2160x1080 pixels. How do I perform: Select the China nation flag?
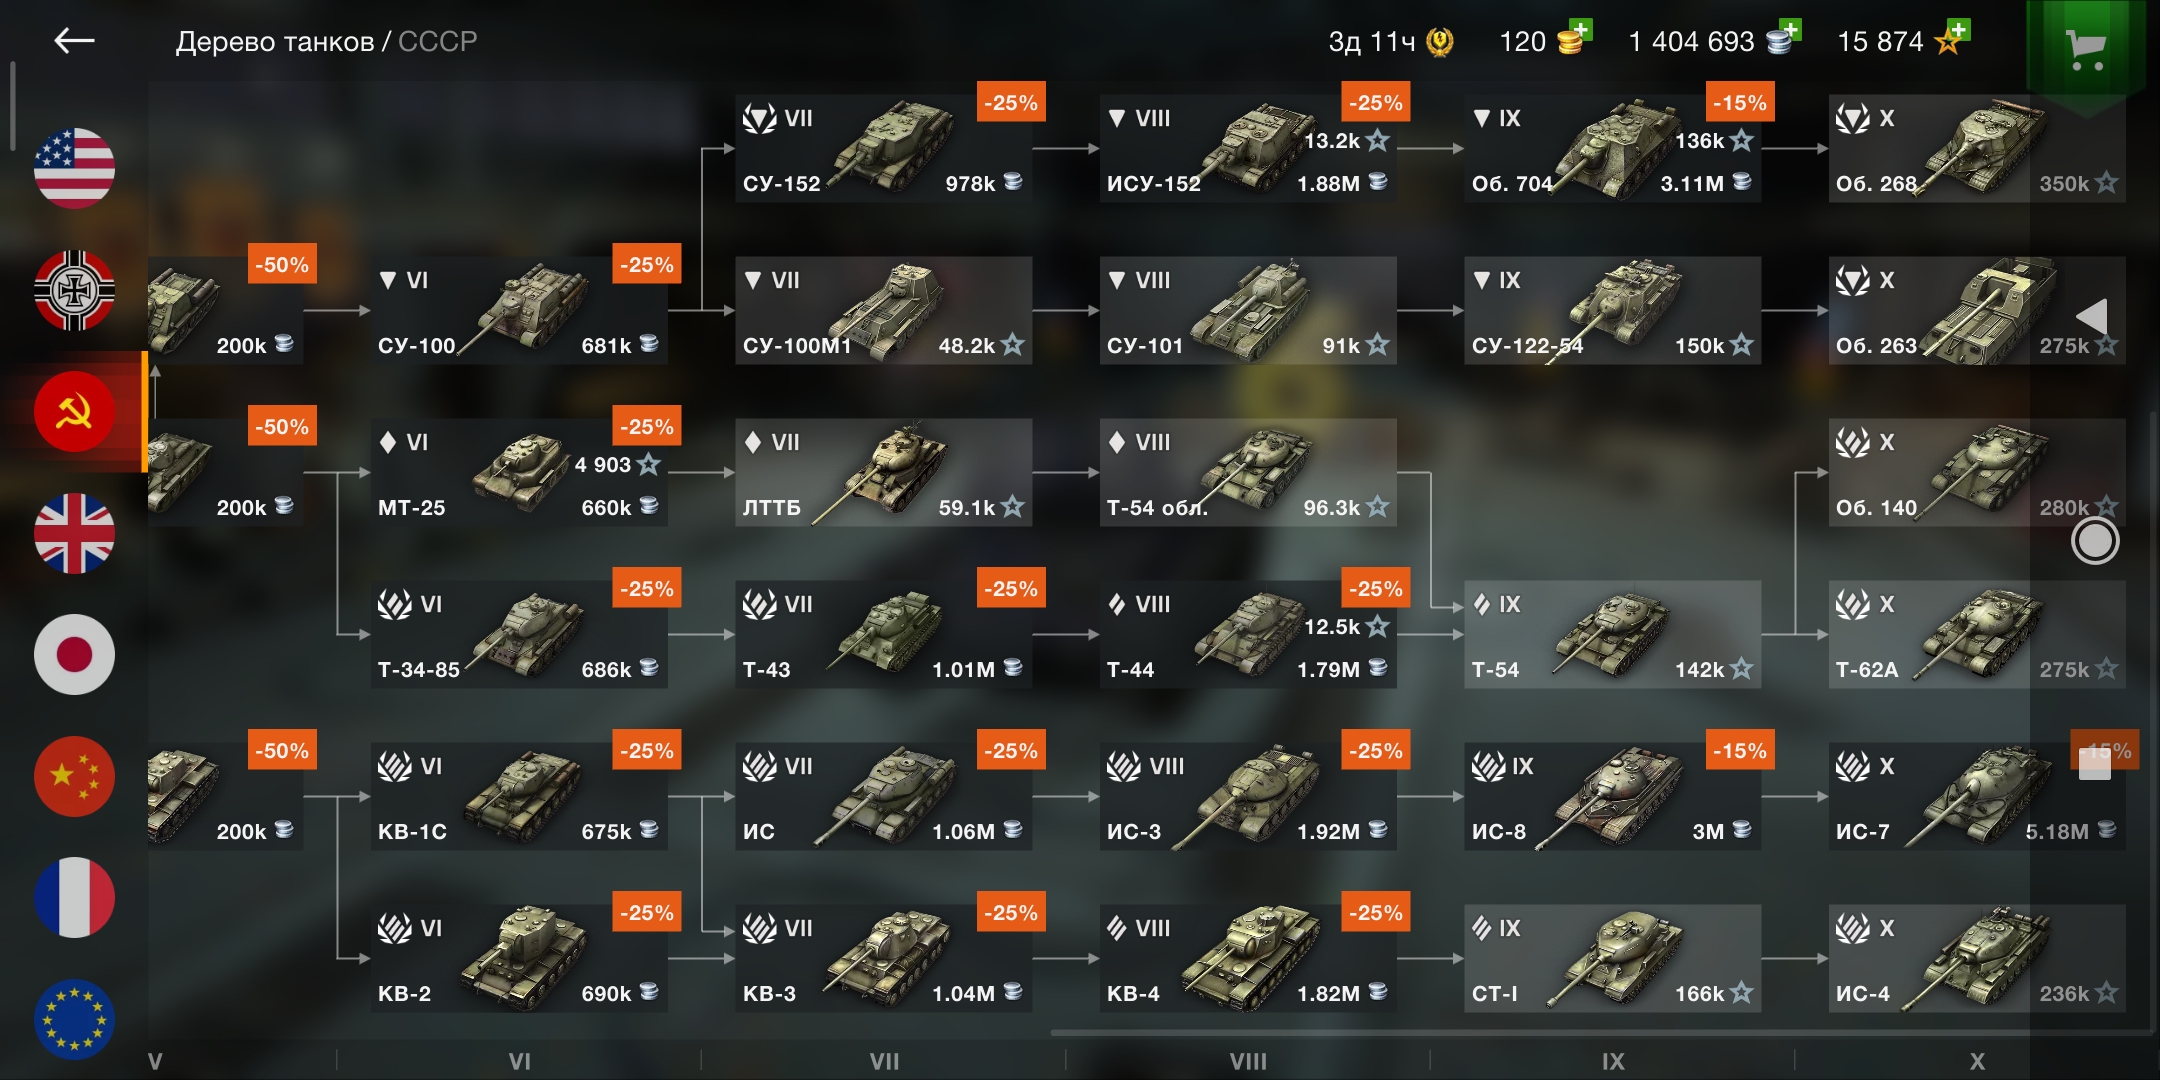point(74,776)
